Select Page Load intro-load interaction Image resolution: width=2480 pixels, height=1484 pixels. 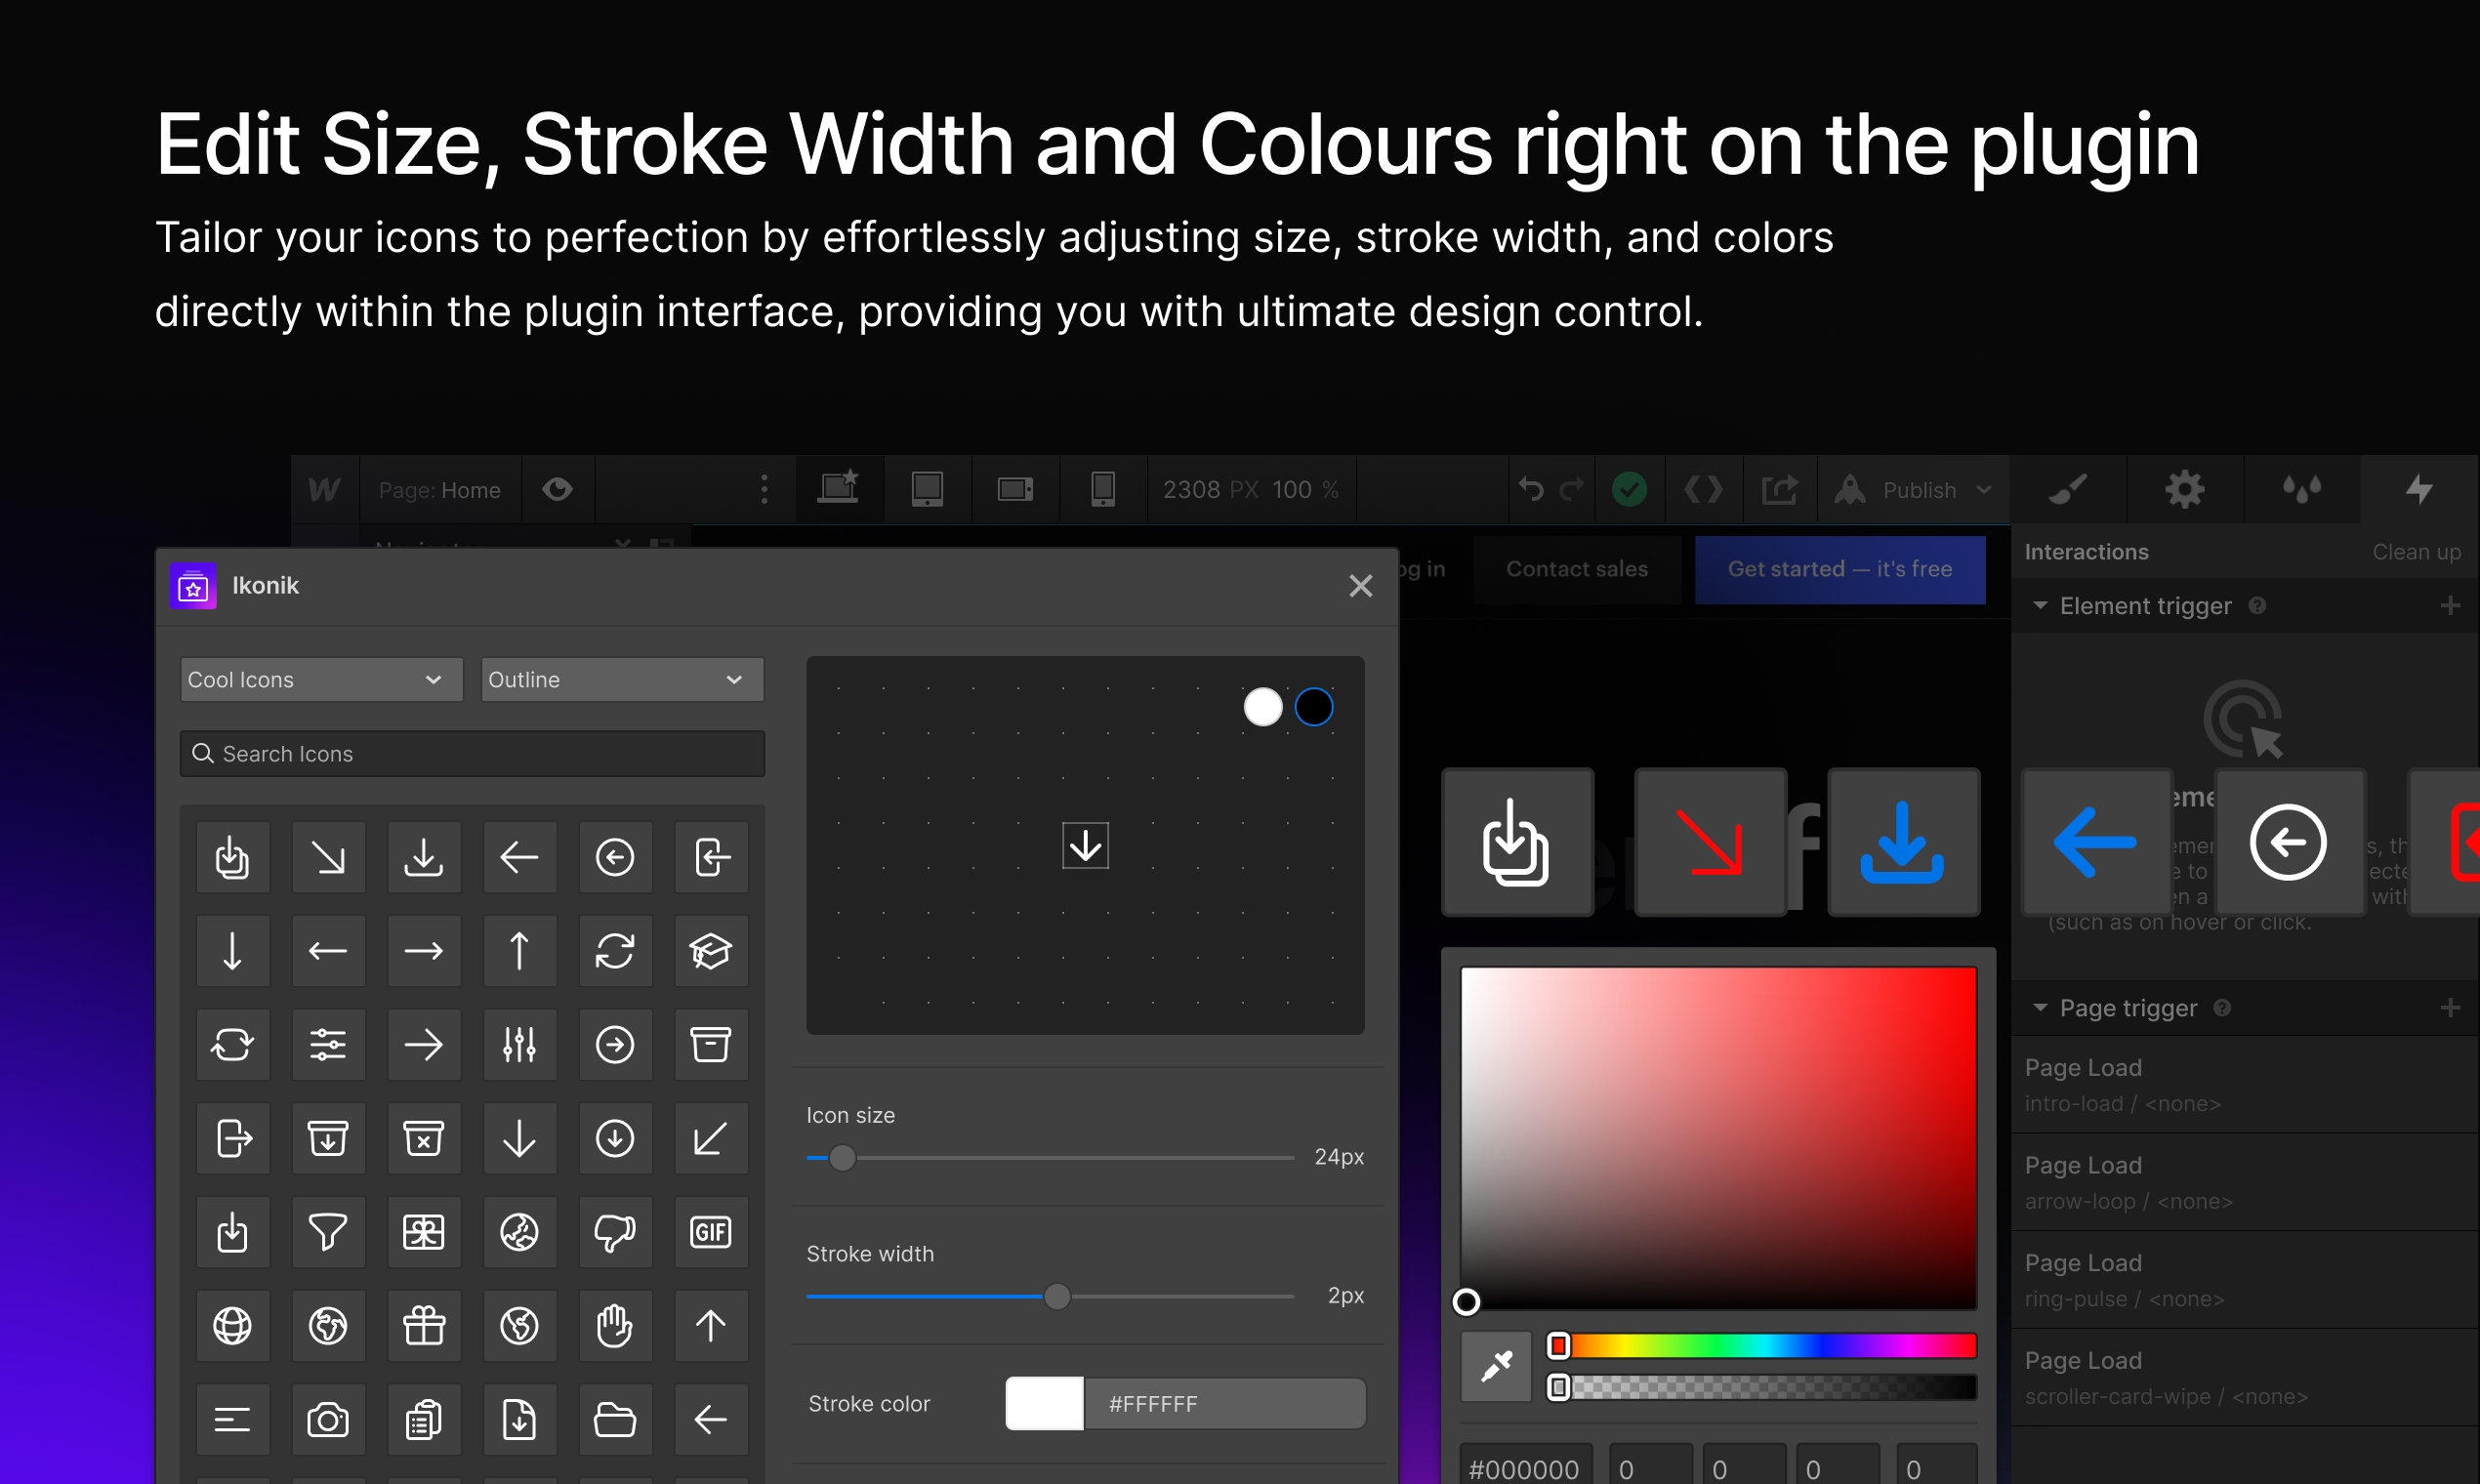[x=2244, y=1085]
